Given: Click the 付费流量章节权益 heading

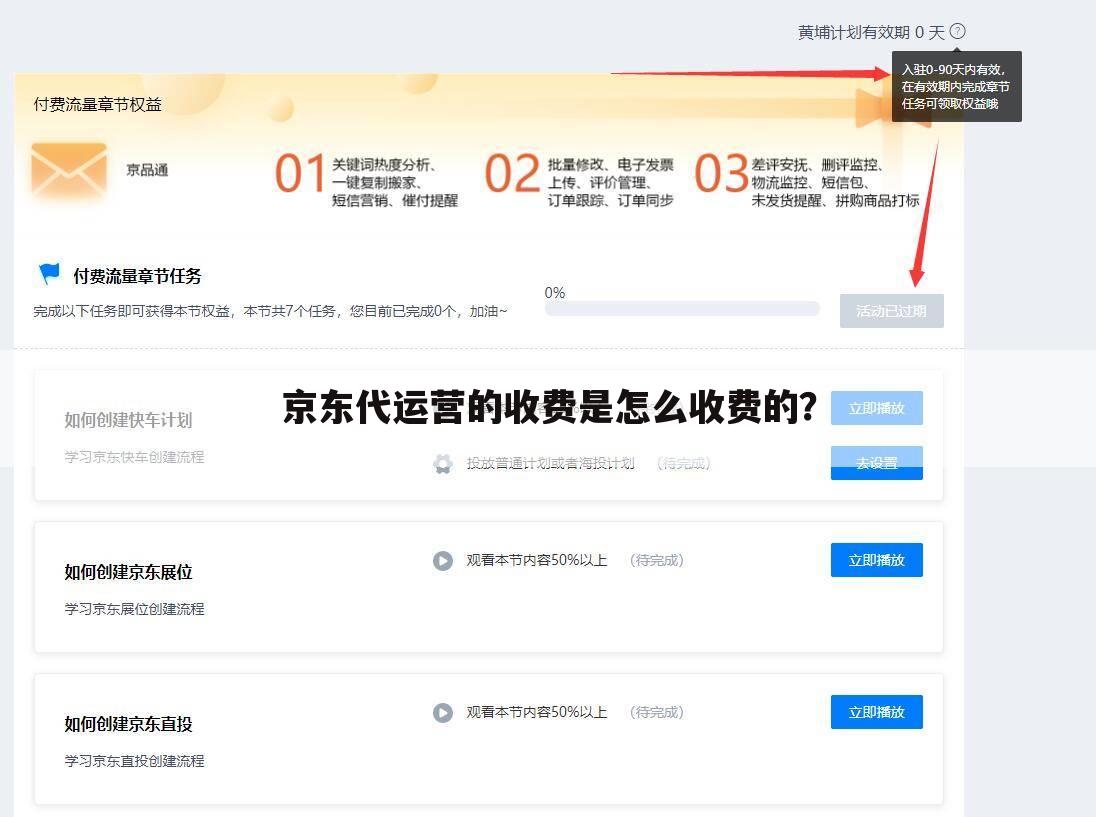Looking at the screenshot, I should coord(98,104).
